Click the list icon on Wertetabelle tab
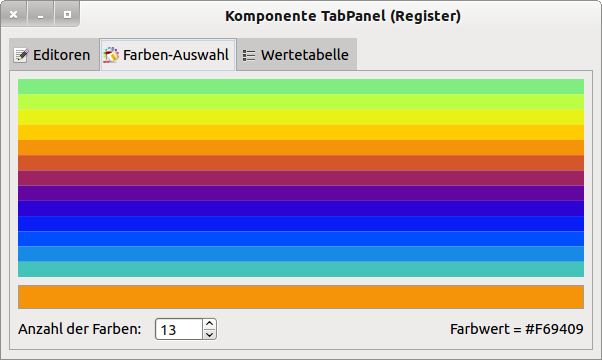 249,55
